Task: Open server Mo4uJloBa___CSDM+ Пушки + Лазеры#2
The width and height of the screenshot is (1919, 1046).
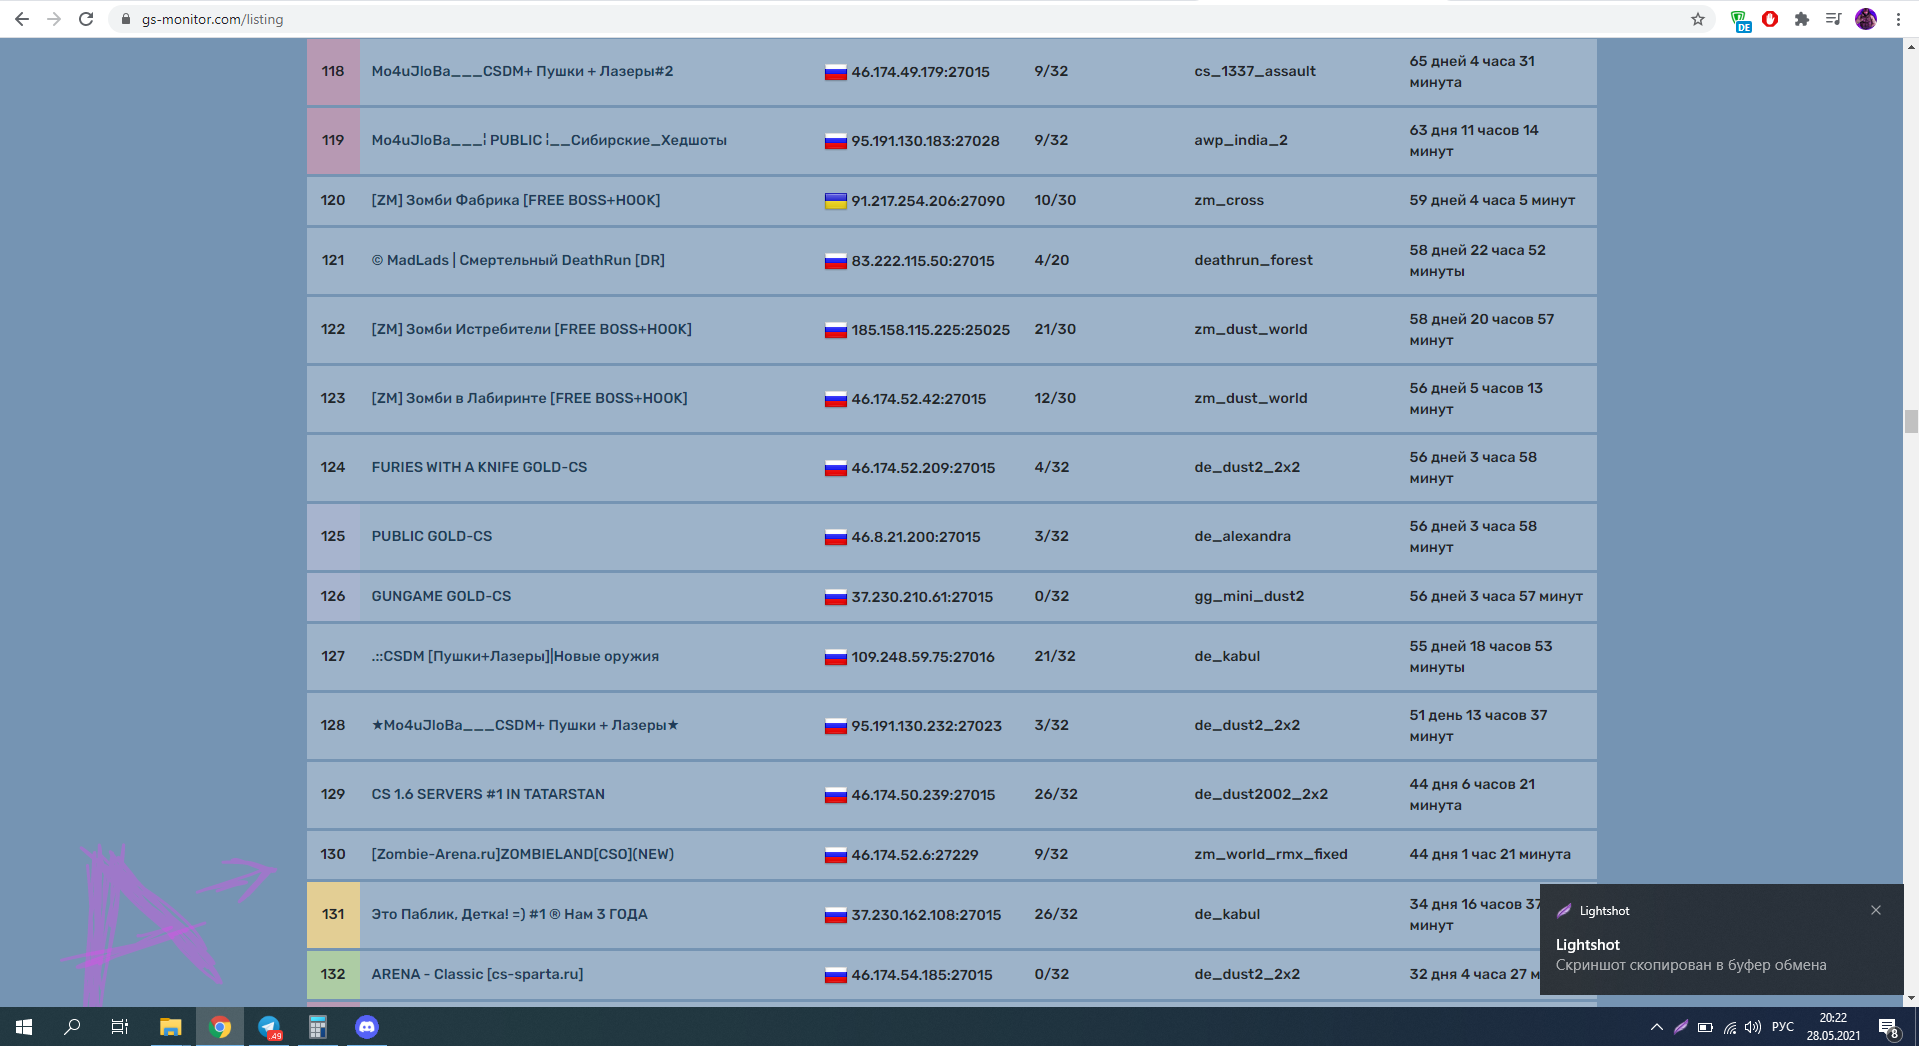Action: pos(522,71)
